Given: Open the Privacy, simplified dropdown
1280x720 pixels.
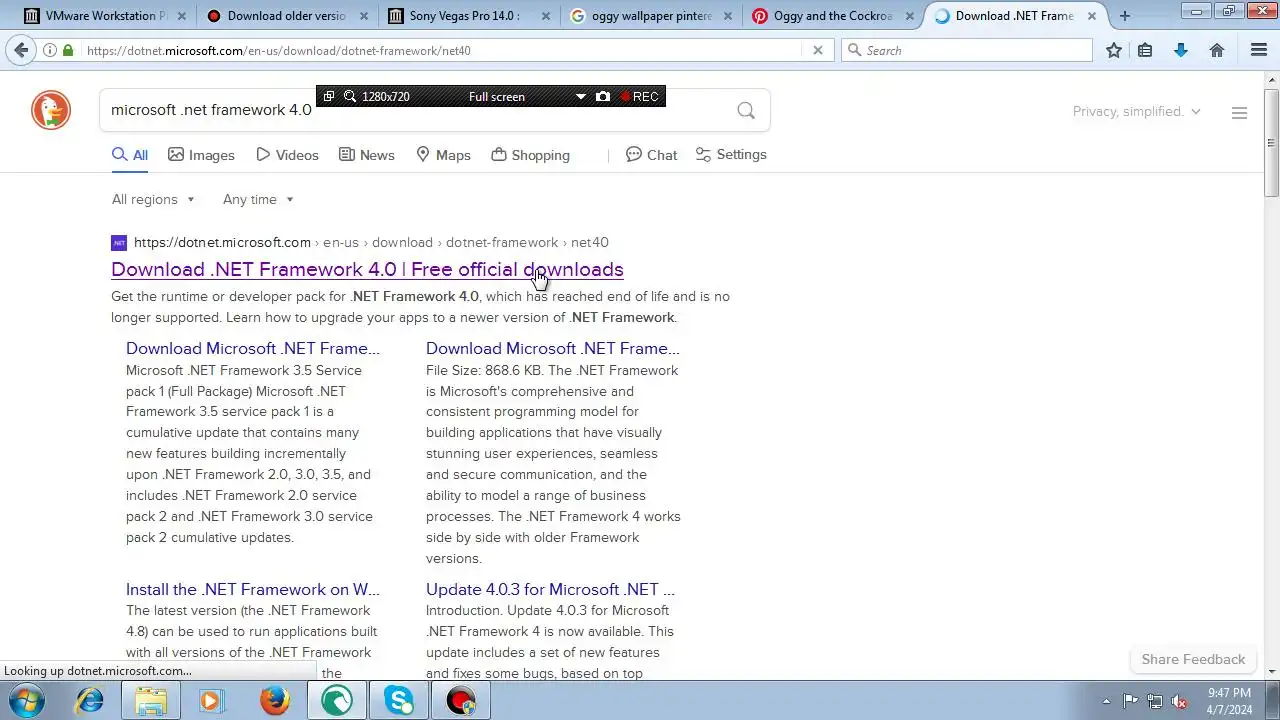Looking at the screenshot, I should (x=1136, y=111).
